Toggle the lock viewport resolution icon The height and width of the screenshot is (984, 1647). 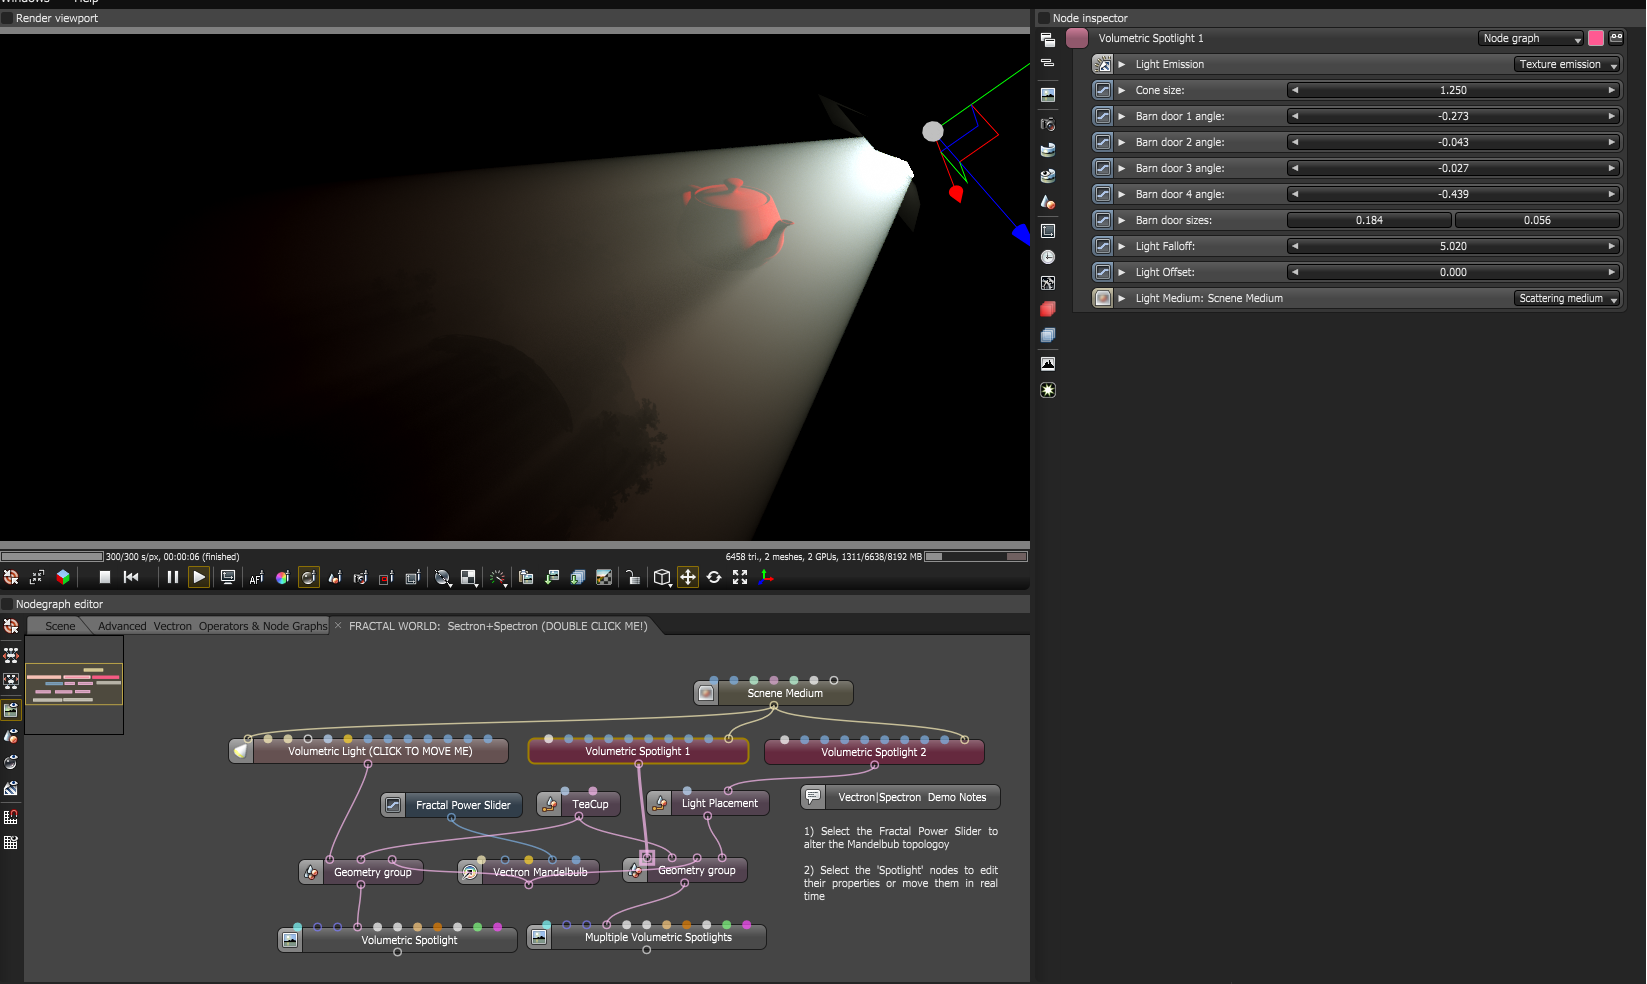coord(633,578)
